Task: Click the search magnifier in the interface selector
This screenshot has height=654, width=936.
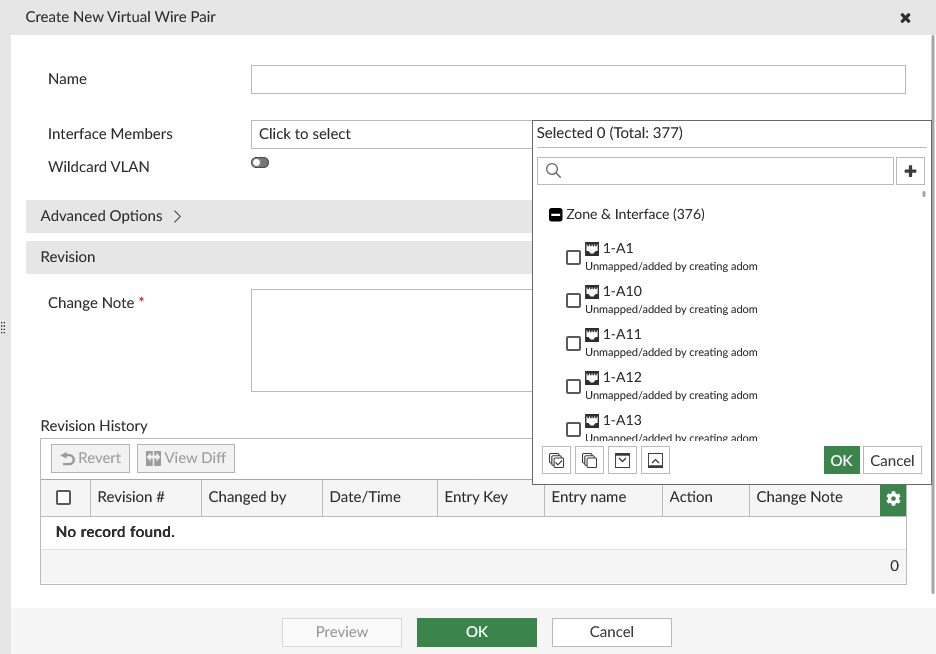Action: (553, 170)
